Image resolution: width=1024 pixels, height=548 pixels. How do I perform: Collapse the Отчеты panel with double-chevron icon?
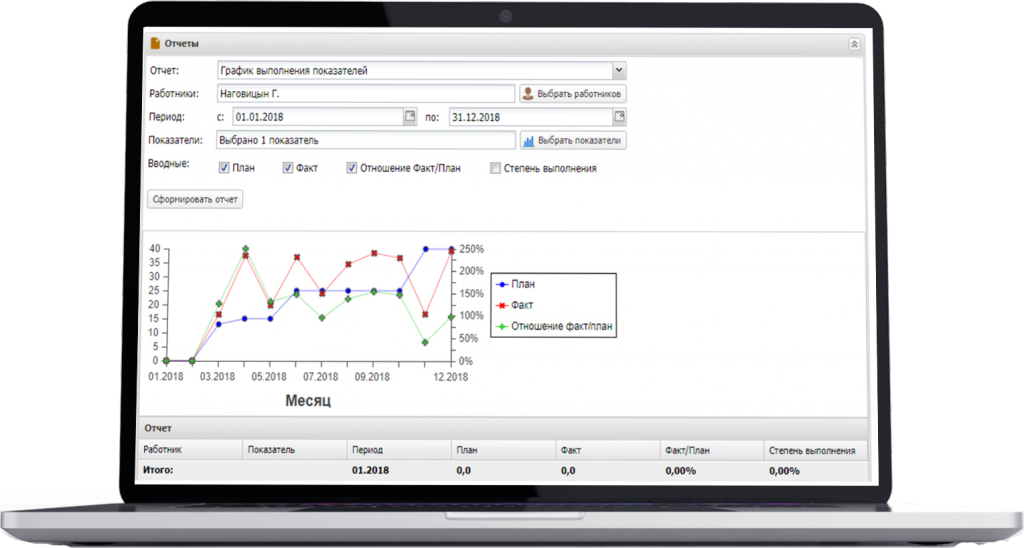pyautogui.click(x=854, y=44)
